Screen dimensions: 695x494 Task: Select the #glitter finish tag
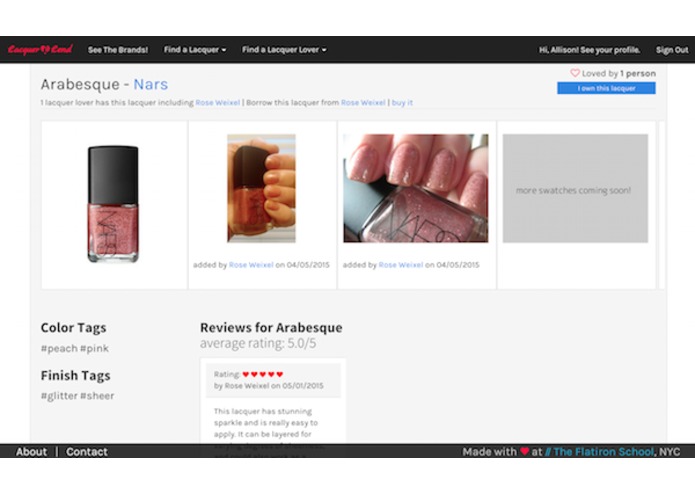tap(59, 396)
